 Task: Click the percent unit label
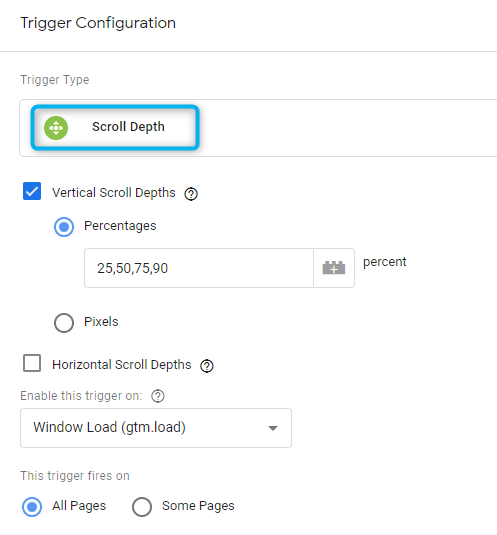click(384, 262)
